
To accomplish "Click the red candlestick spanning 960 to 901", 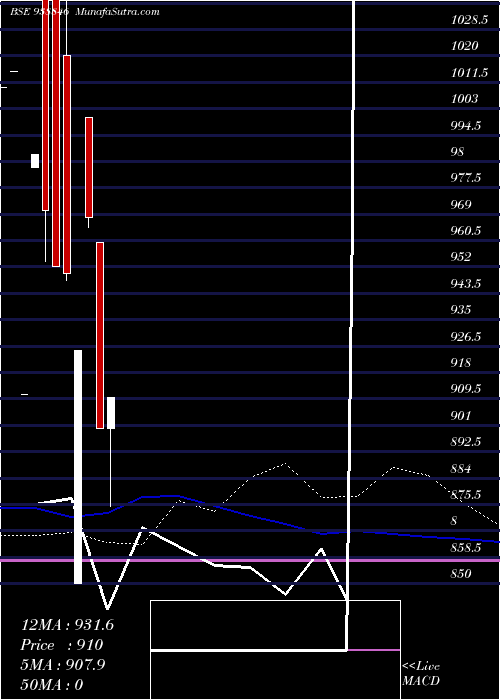I will 100,335.
